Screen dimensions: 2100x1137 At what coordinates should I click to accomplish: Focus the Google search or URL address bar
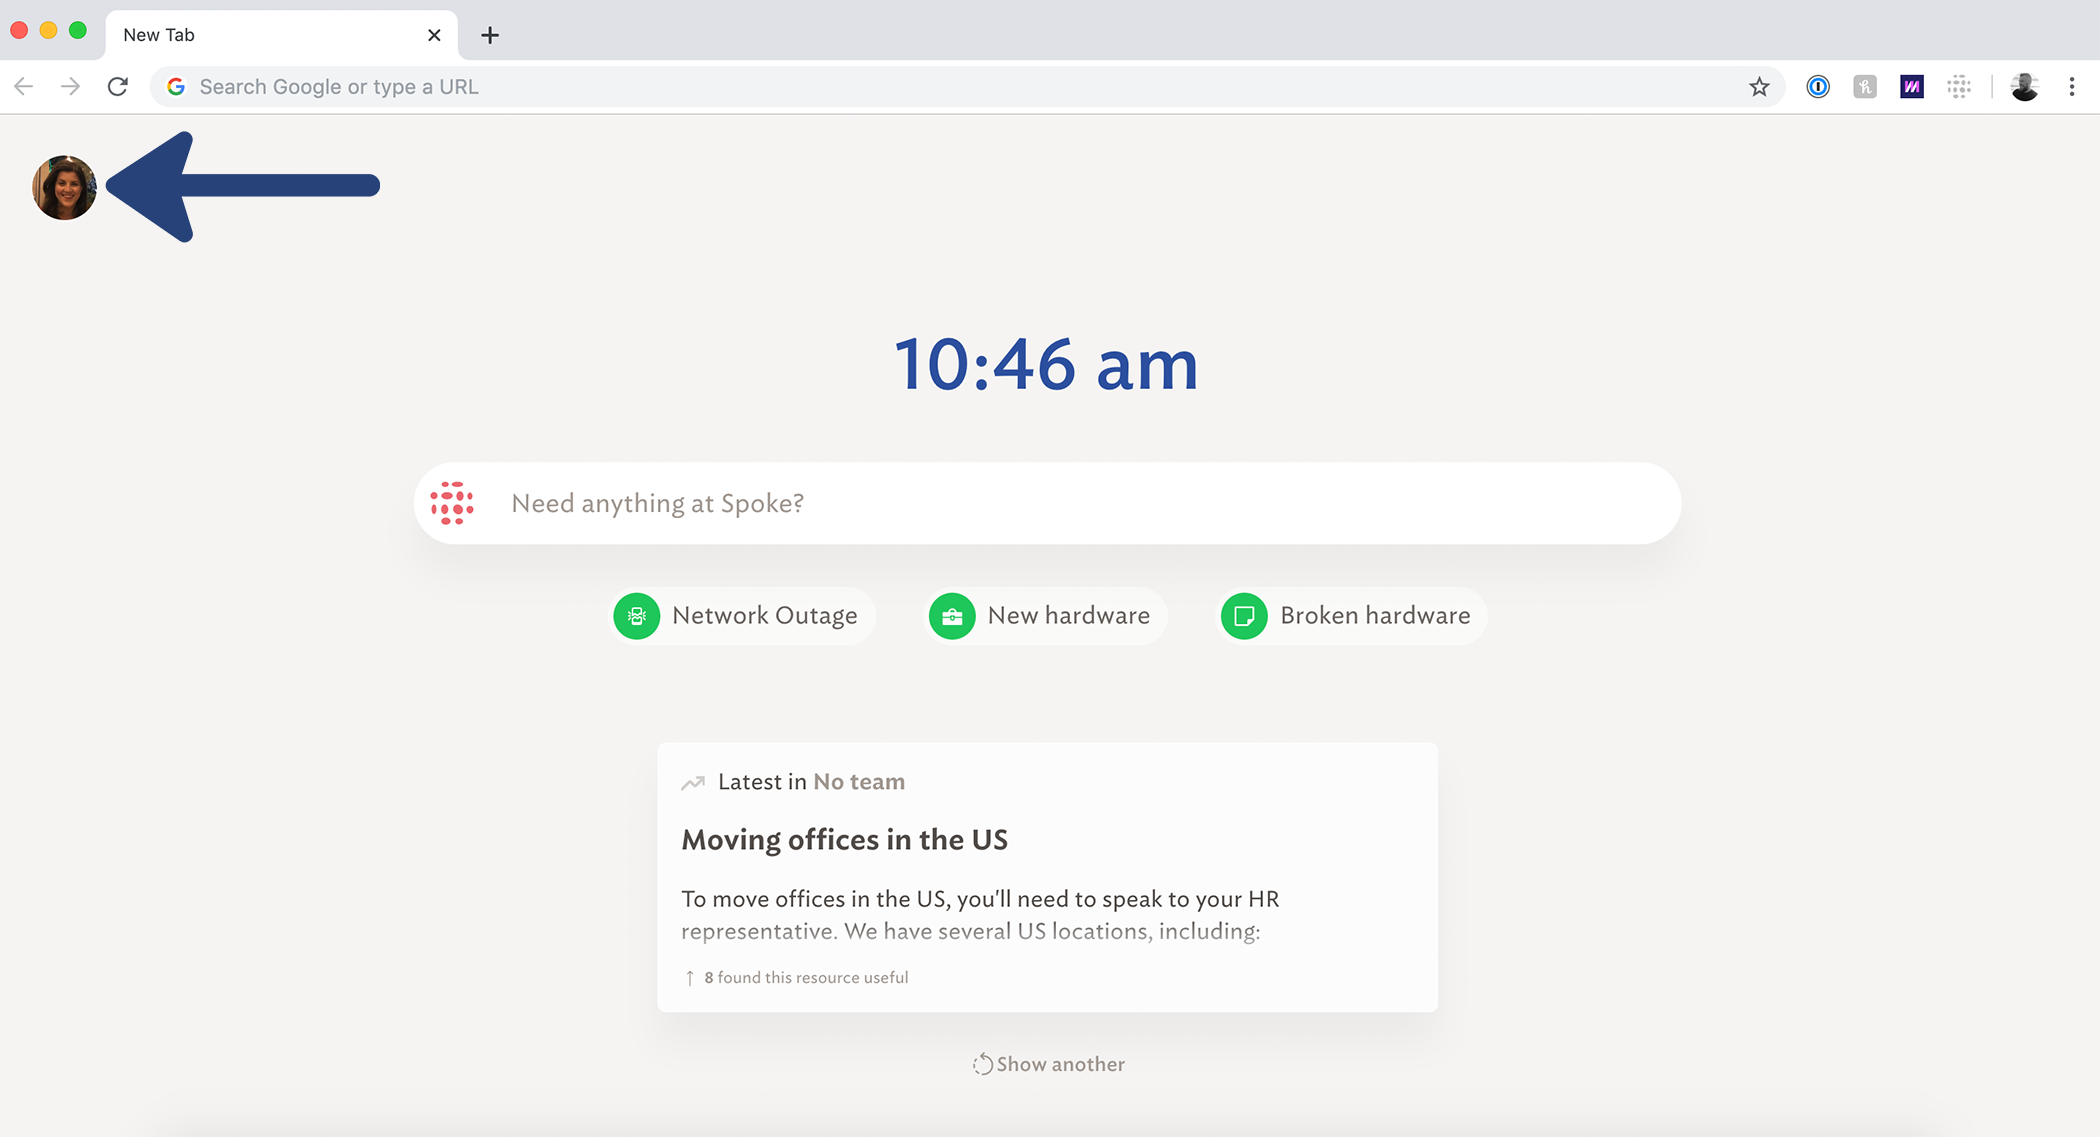pyautogui.click(x=967, y=87)
